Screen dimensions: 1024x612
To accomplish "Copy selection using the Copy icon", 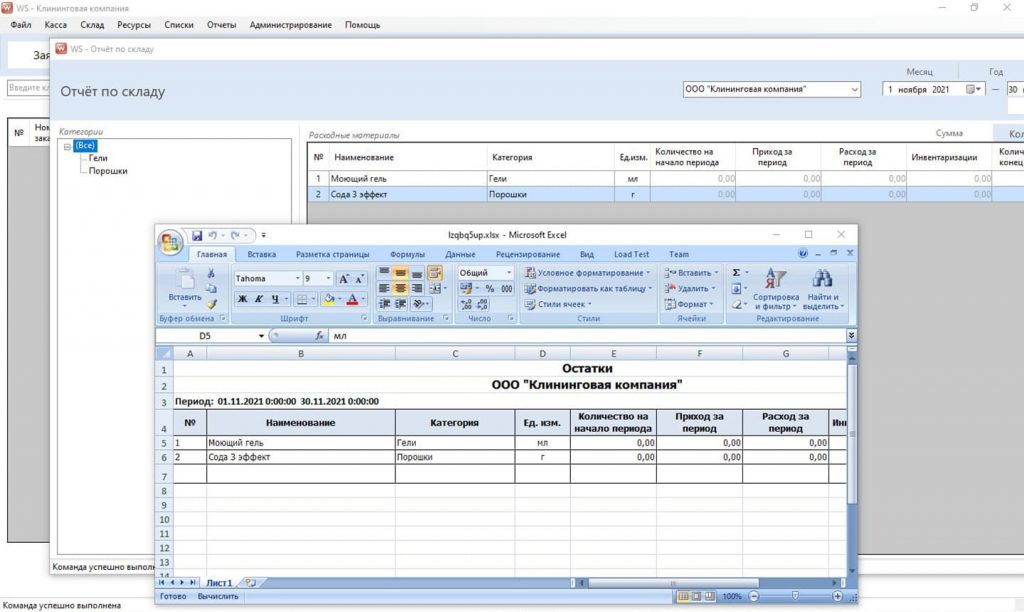I will click(x=211, y=289).
